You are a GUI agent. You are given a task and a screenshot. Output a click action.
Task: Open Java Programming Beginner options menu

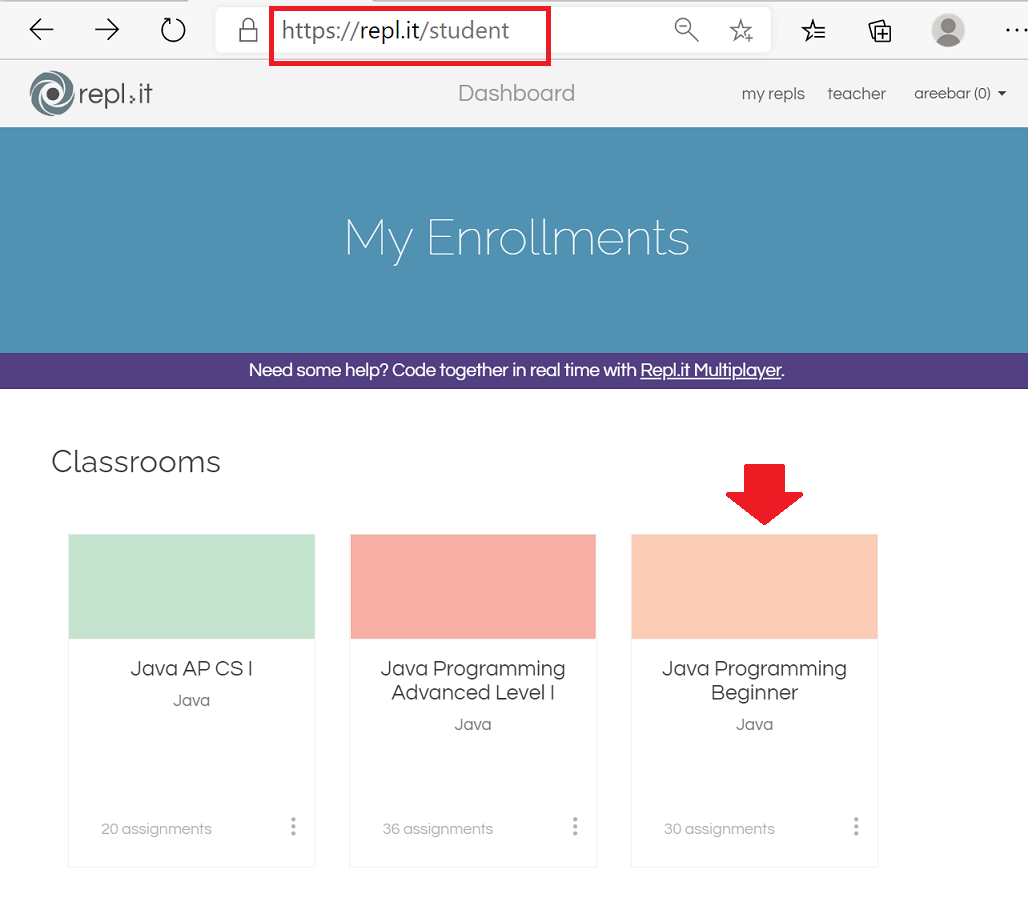pyautogui.click(x=856, y=826)
